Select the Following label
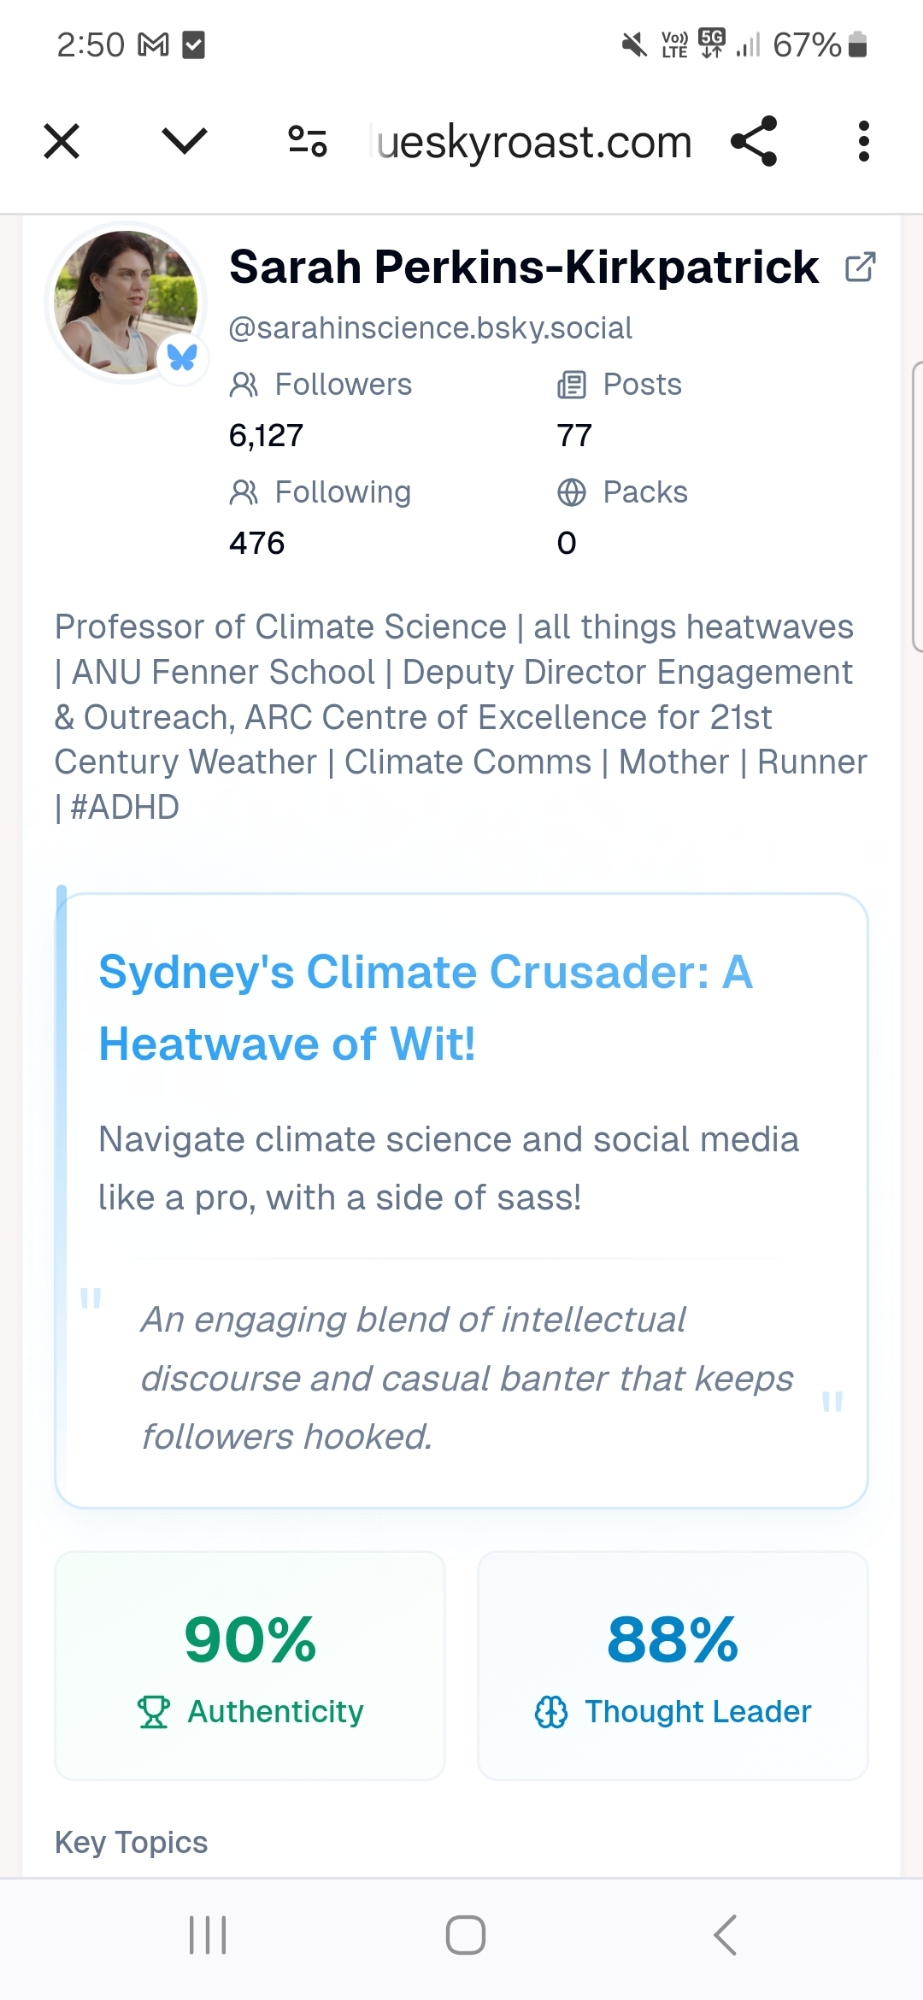The height and width of the screenshot is (2000, 923). 342,492
